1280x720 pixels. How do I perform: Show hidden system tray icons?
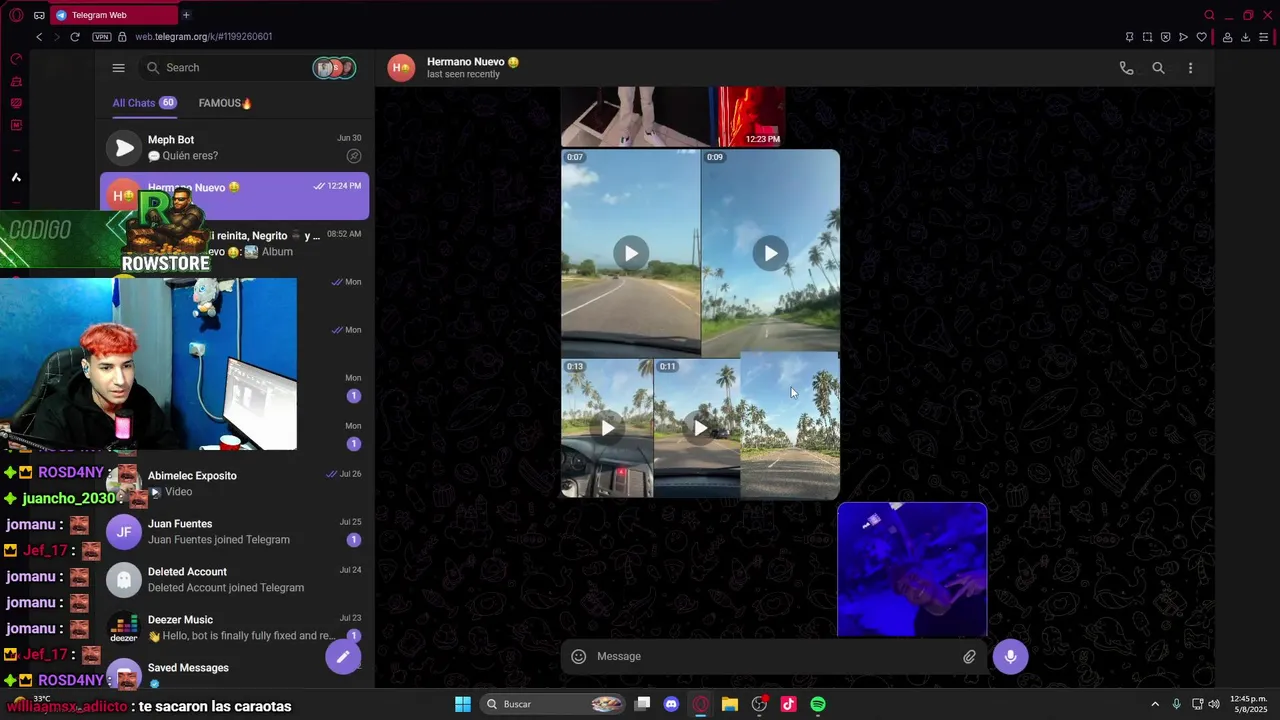[x=1155, y=704]
